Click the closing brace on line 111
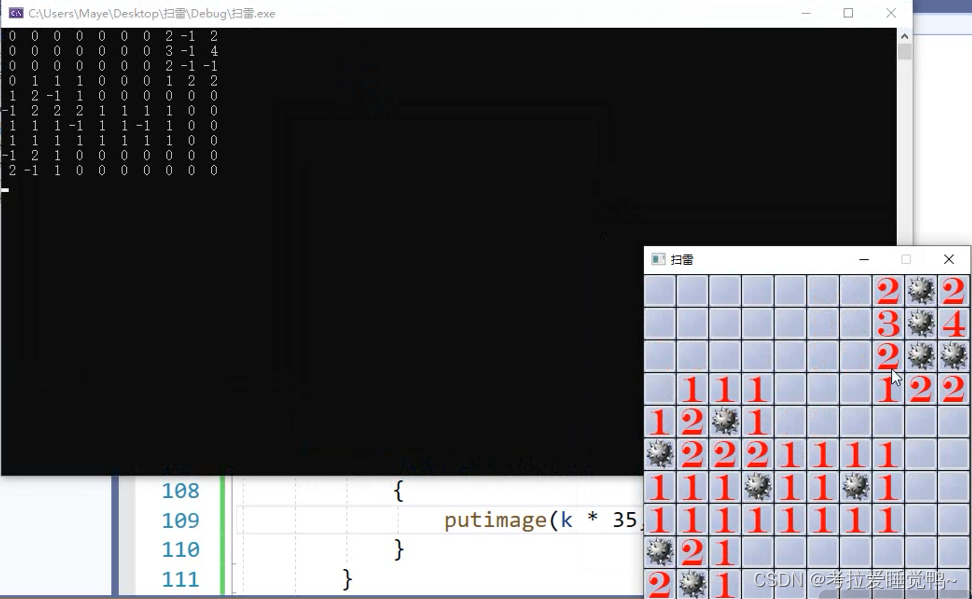 347,579
